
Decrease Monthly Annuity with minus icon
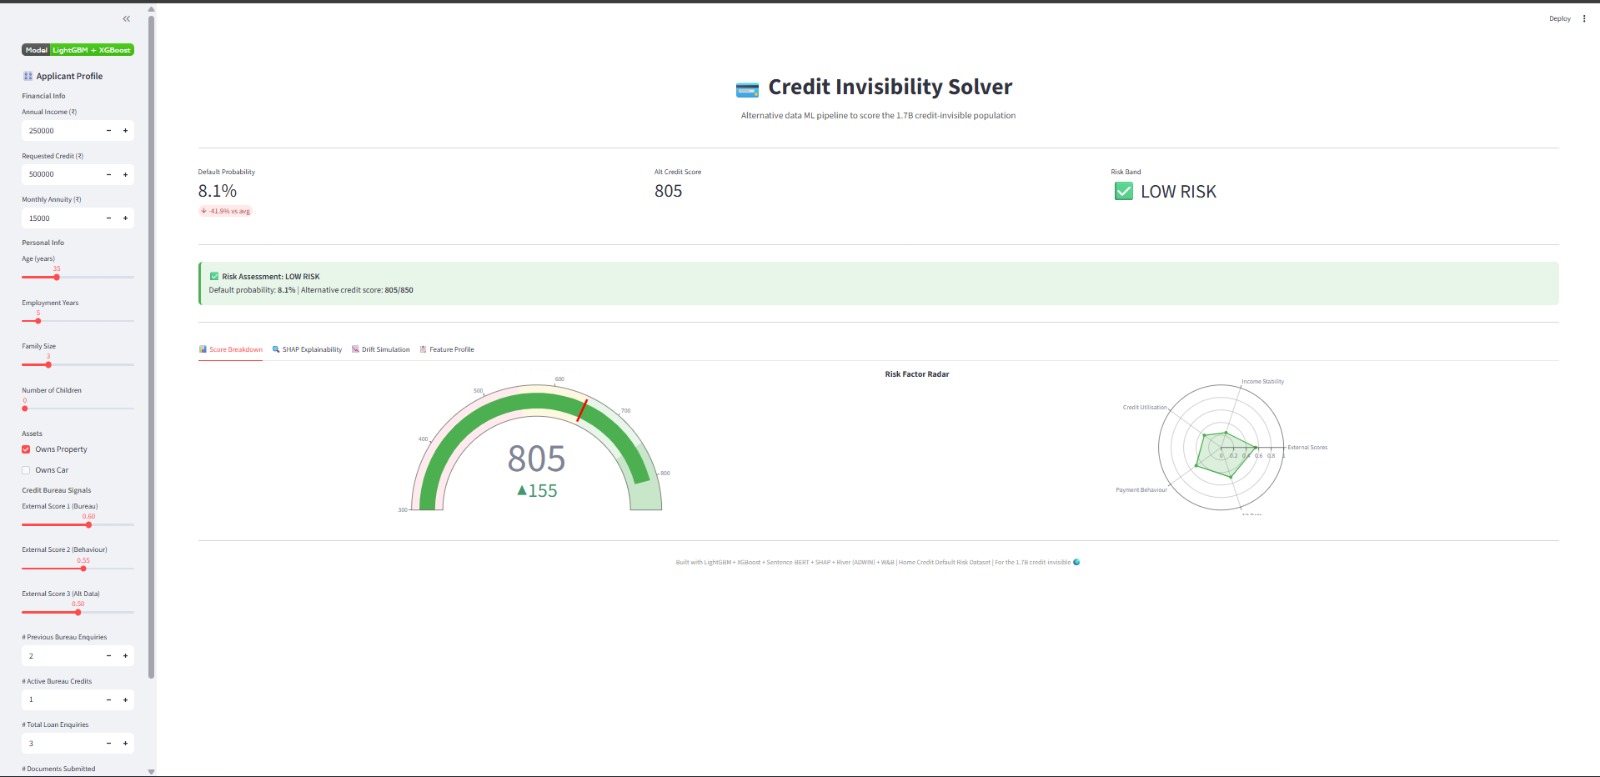[x=109, y=218]
